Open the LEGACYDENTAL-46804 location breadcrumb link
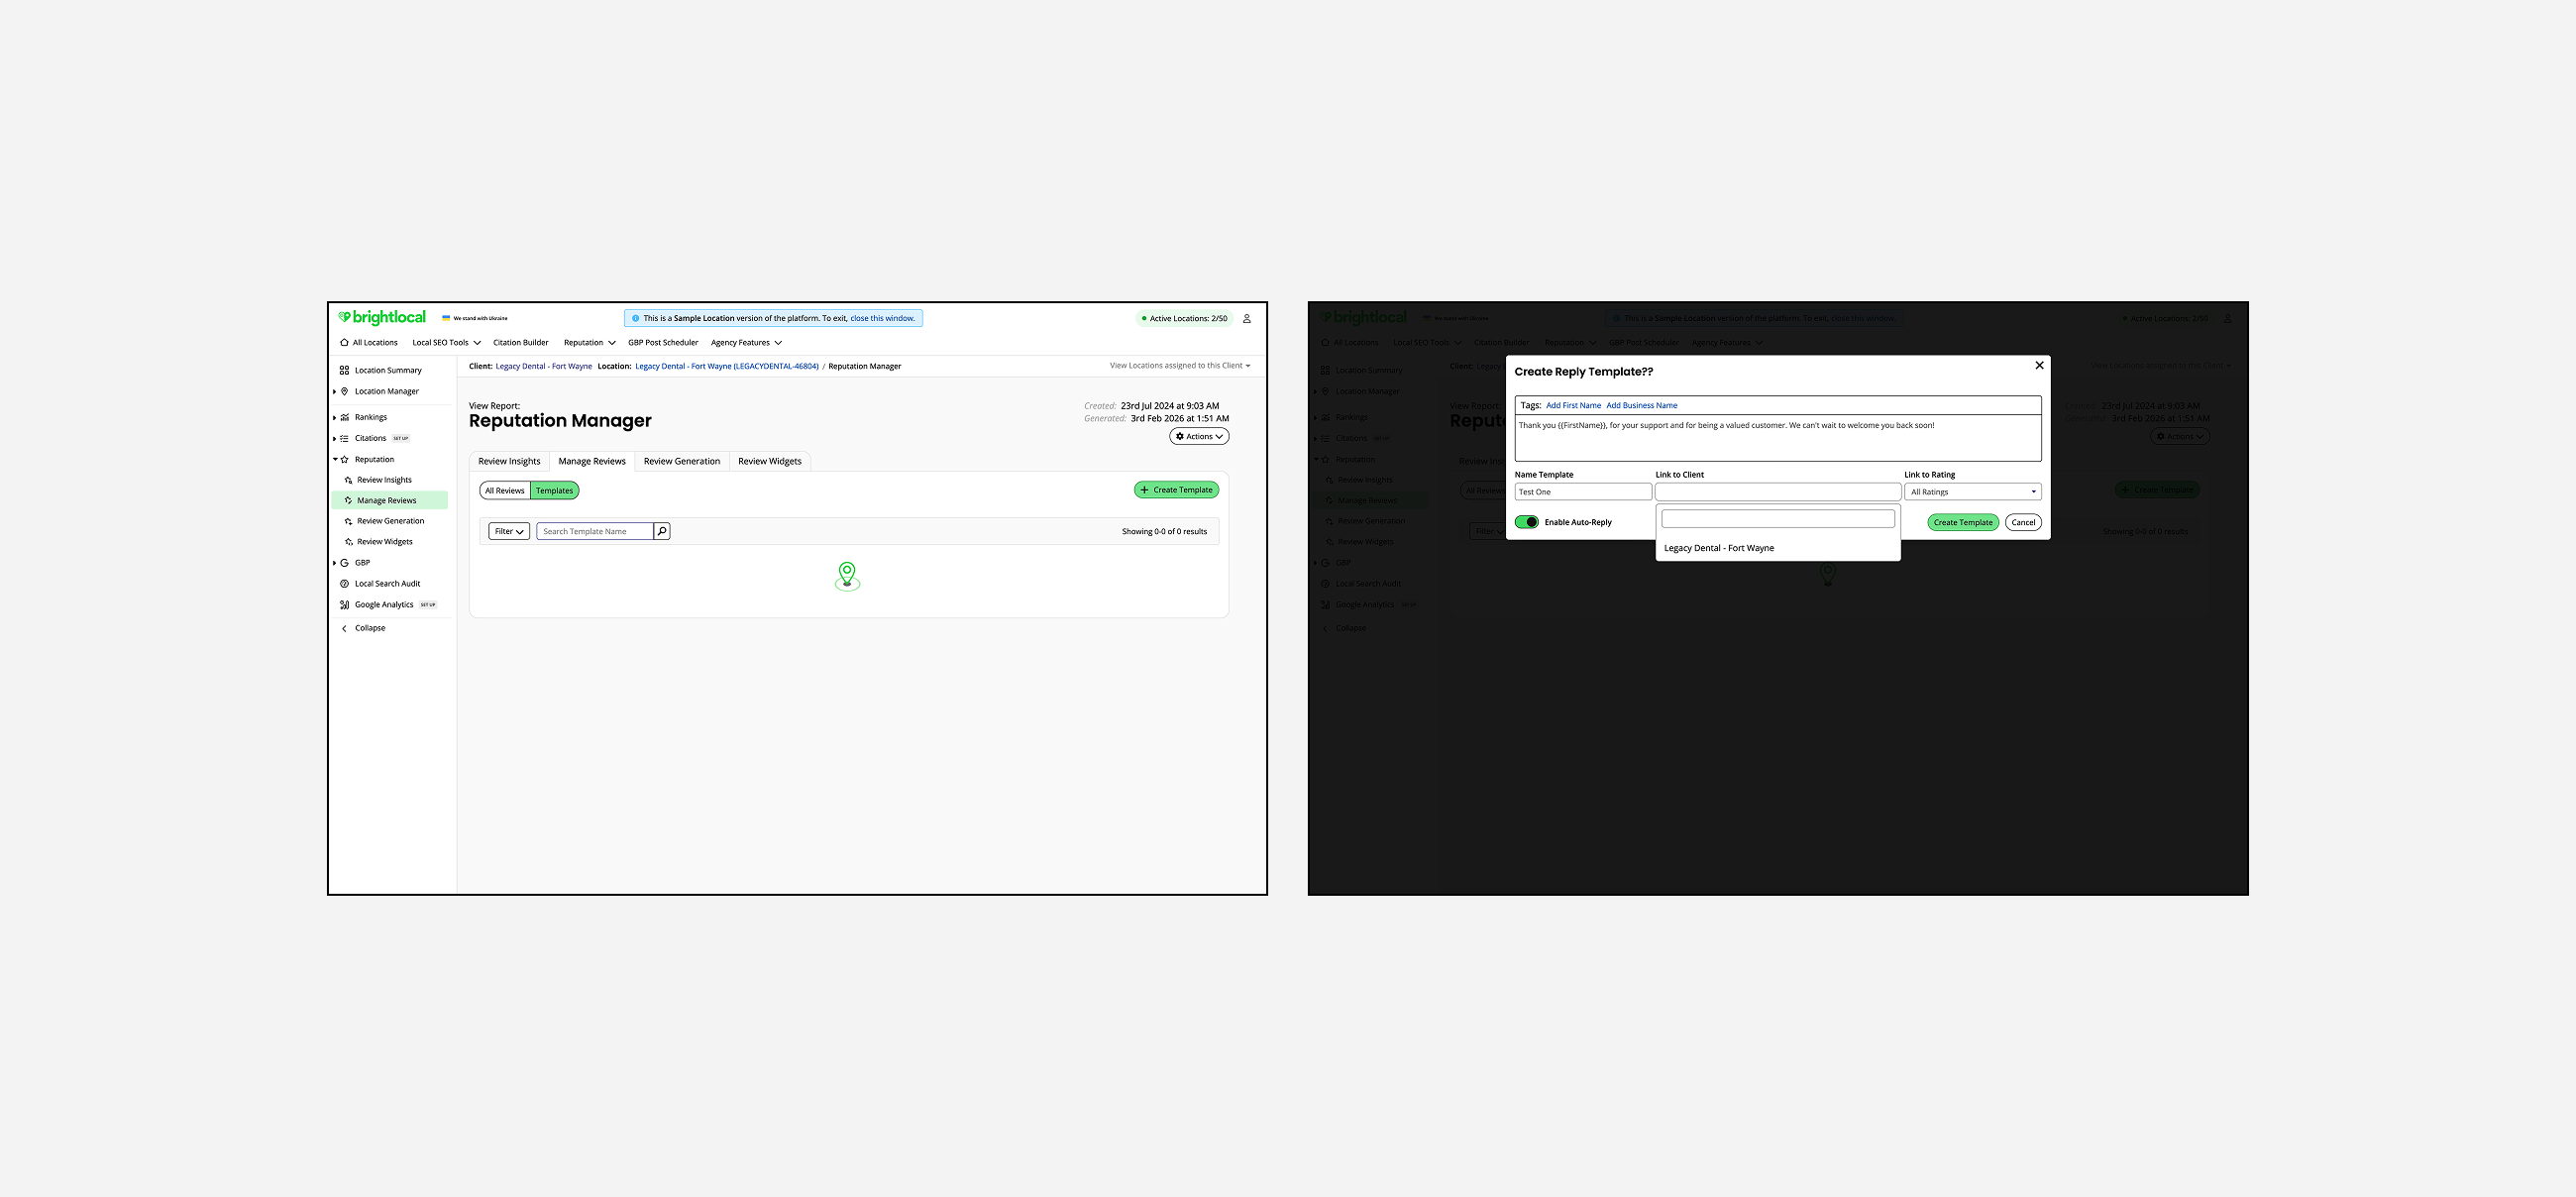Viewport: 2576px width, 1197px height. (x=727, y=366)
